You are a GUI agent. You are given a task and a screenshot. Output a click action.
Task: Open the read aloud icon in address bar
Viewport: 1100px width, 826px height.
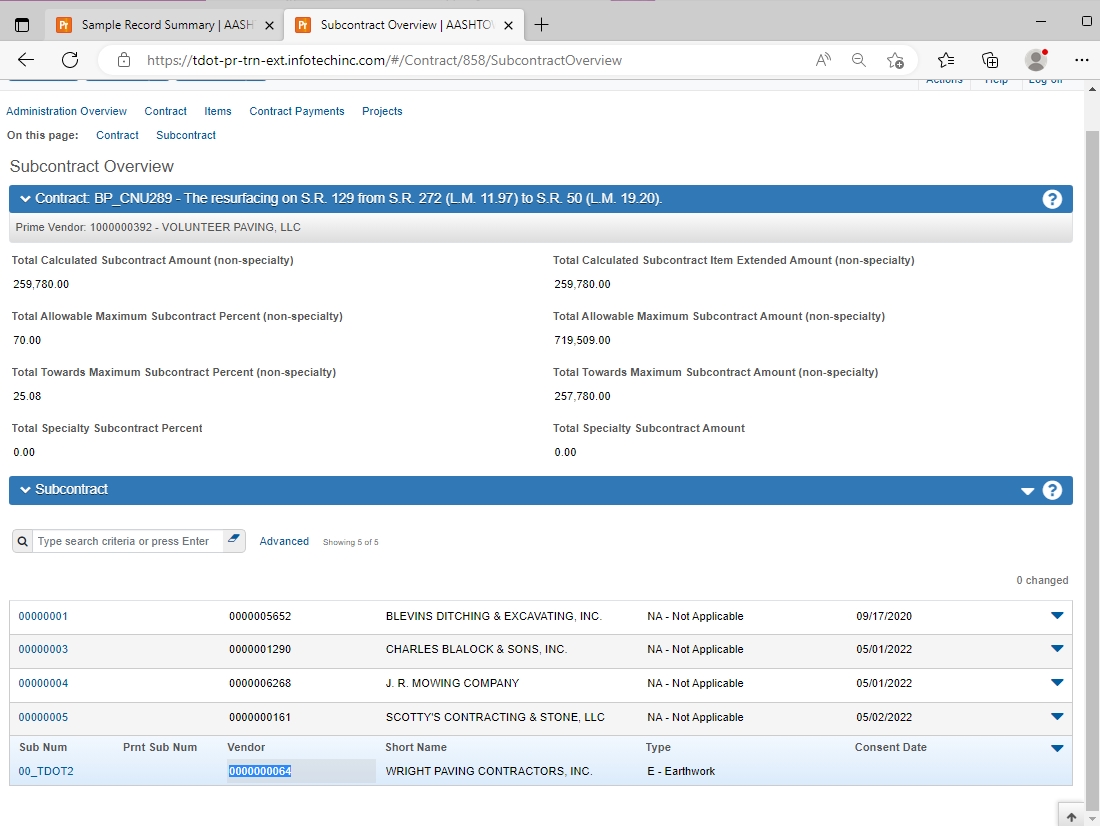pyautogui.click(x=824, y=60)
